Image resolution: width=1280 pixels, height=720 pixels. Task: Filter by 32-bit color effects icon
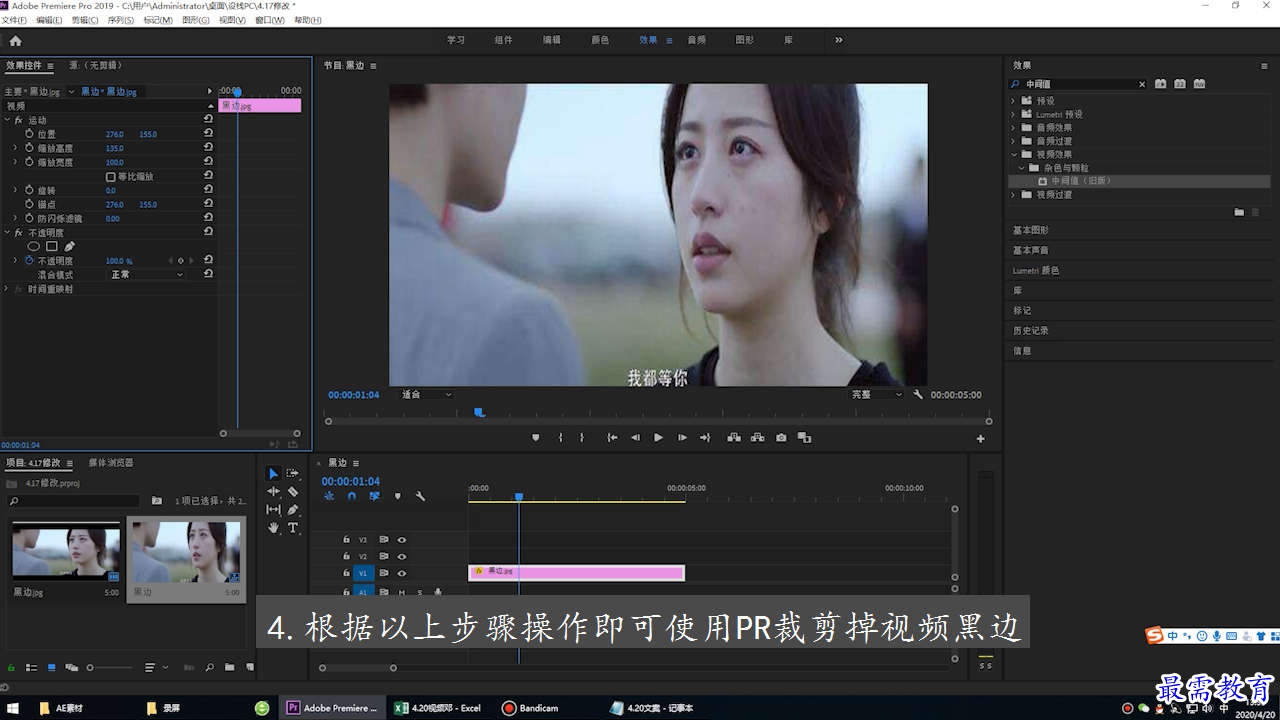(x=1180, y=84)
